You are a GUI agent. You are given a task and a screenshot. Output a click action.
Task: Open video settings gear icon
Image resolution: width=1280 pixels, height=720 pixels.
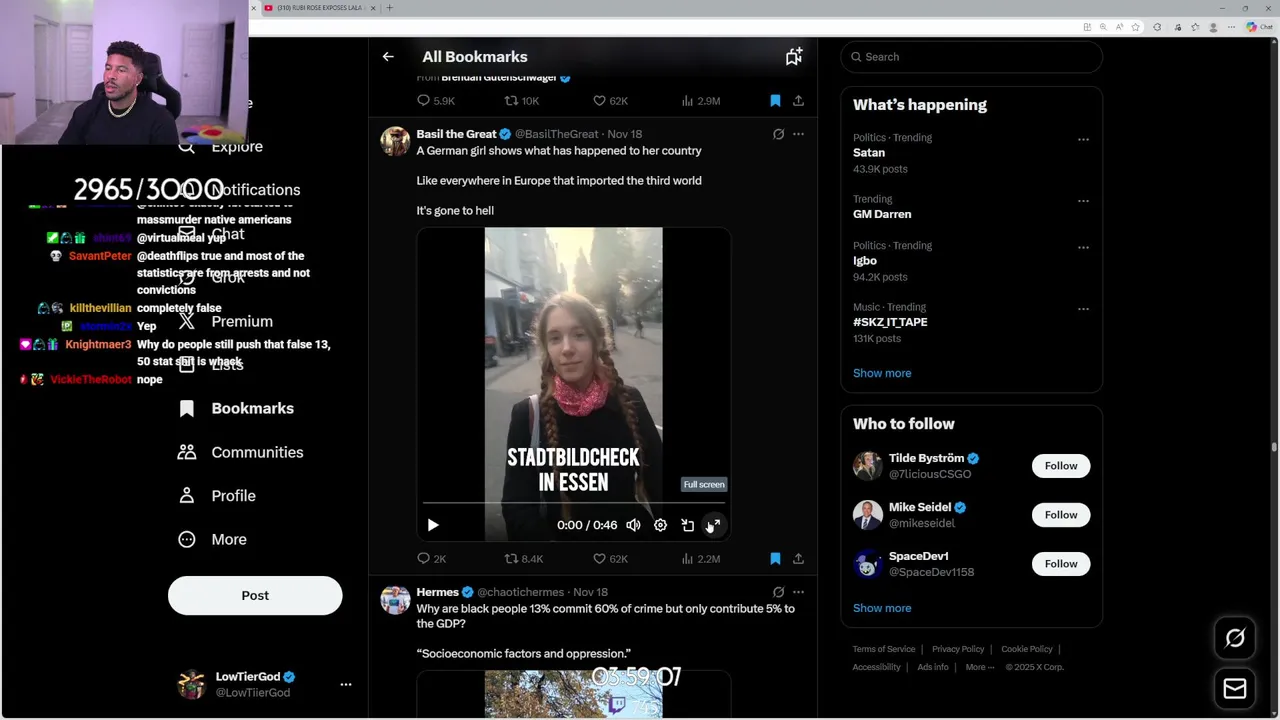[660, 525]
